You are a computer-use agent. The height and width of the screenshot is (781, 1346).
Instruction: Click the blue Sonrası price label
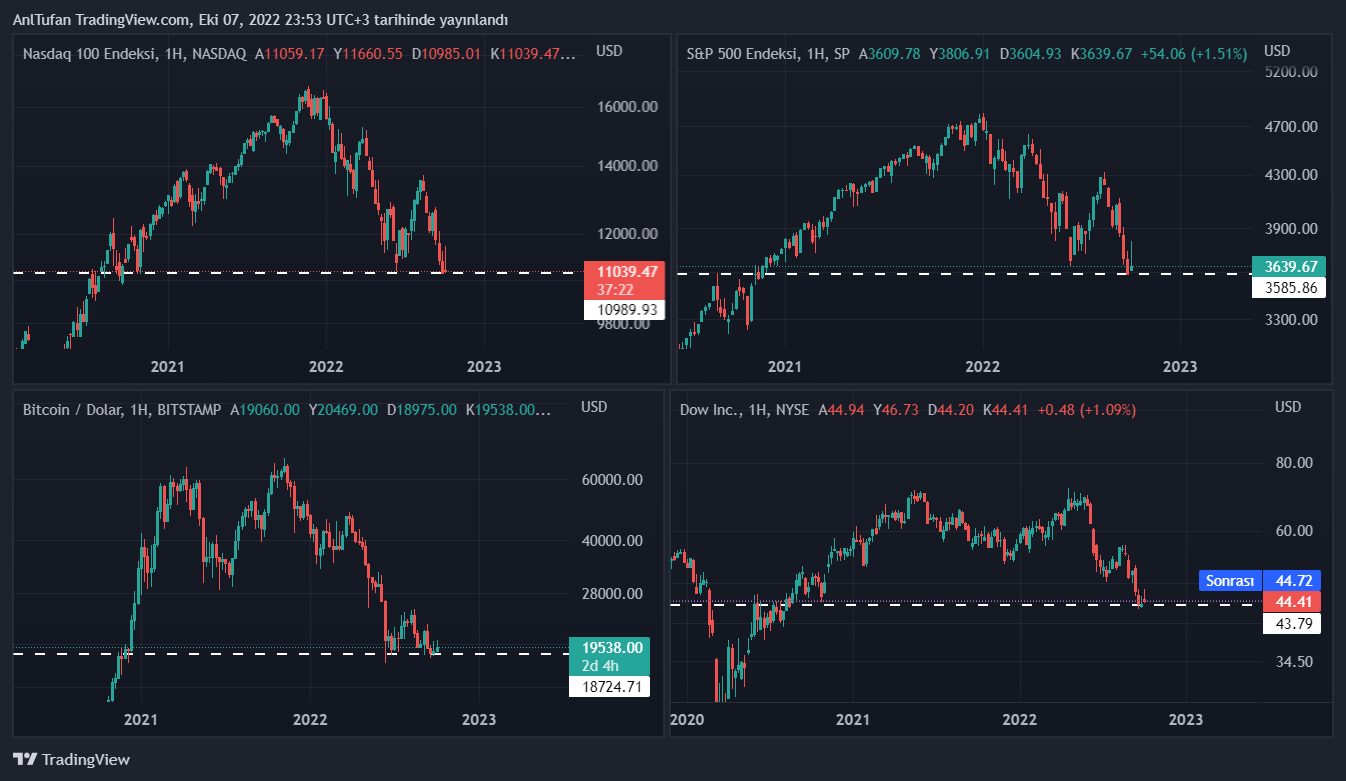click(1230, 581)
